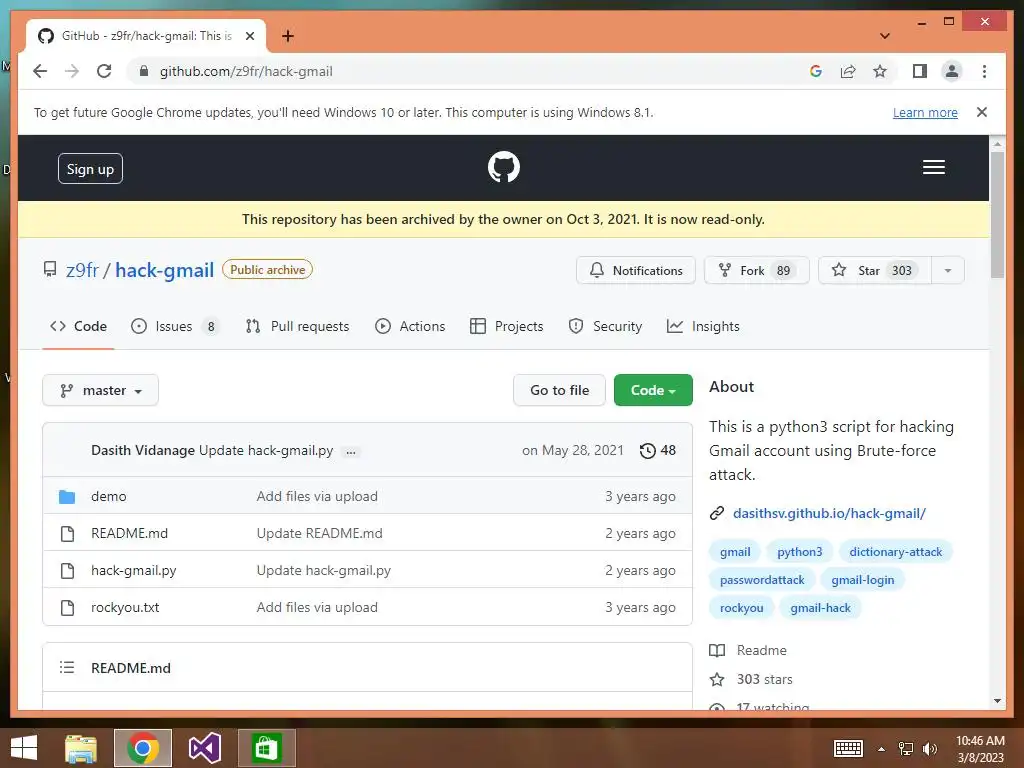Click the taskbar clock showing 10:46 AM
This screenshot has width=1024, height=768.
(980, 749)
